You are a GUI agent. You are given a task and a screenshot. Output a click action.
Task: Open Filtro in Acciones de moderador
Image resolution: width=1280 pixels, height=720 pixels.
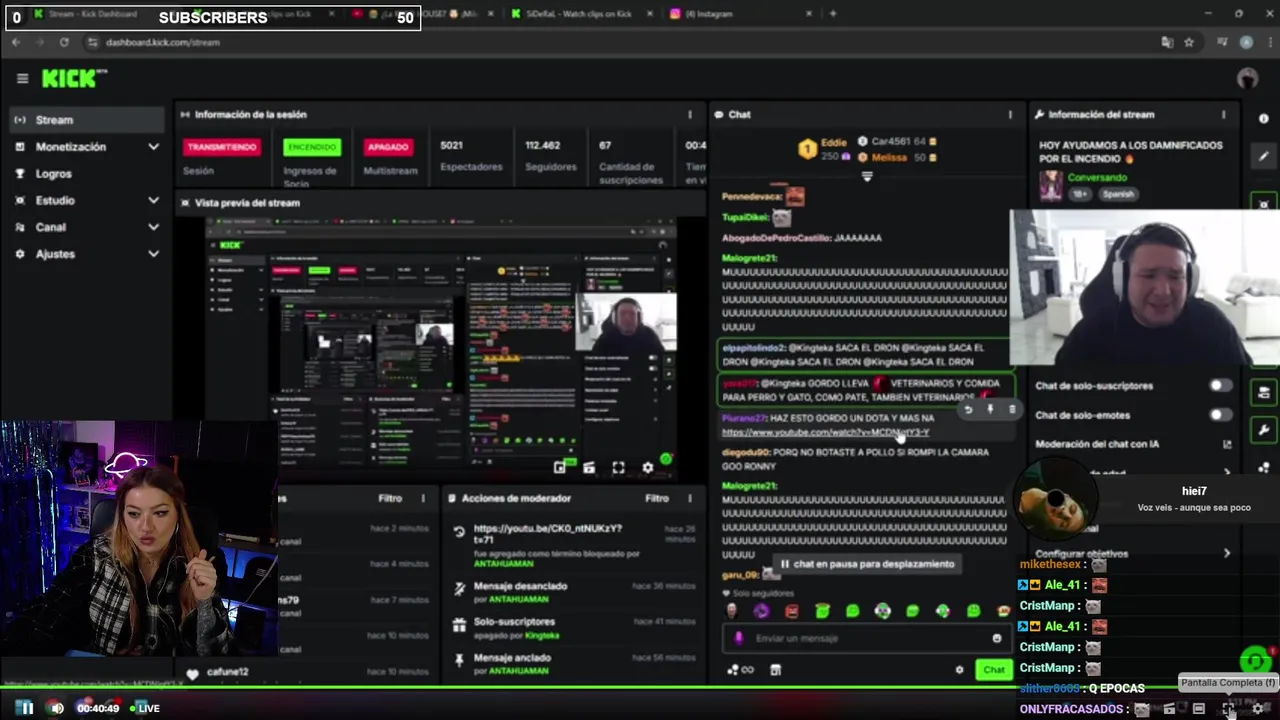(657, 498)
